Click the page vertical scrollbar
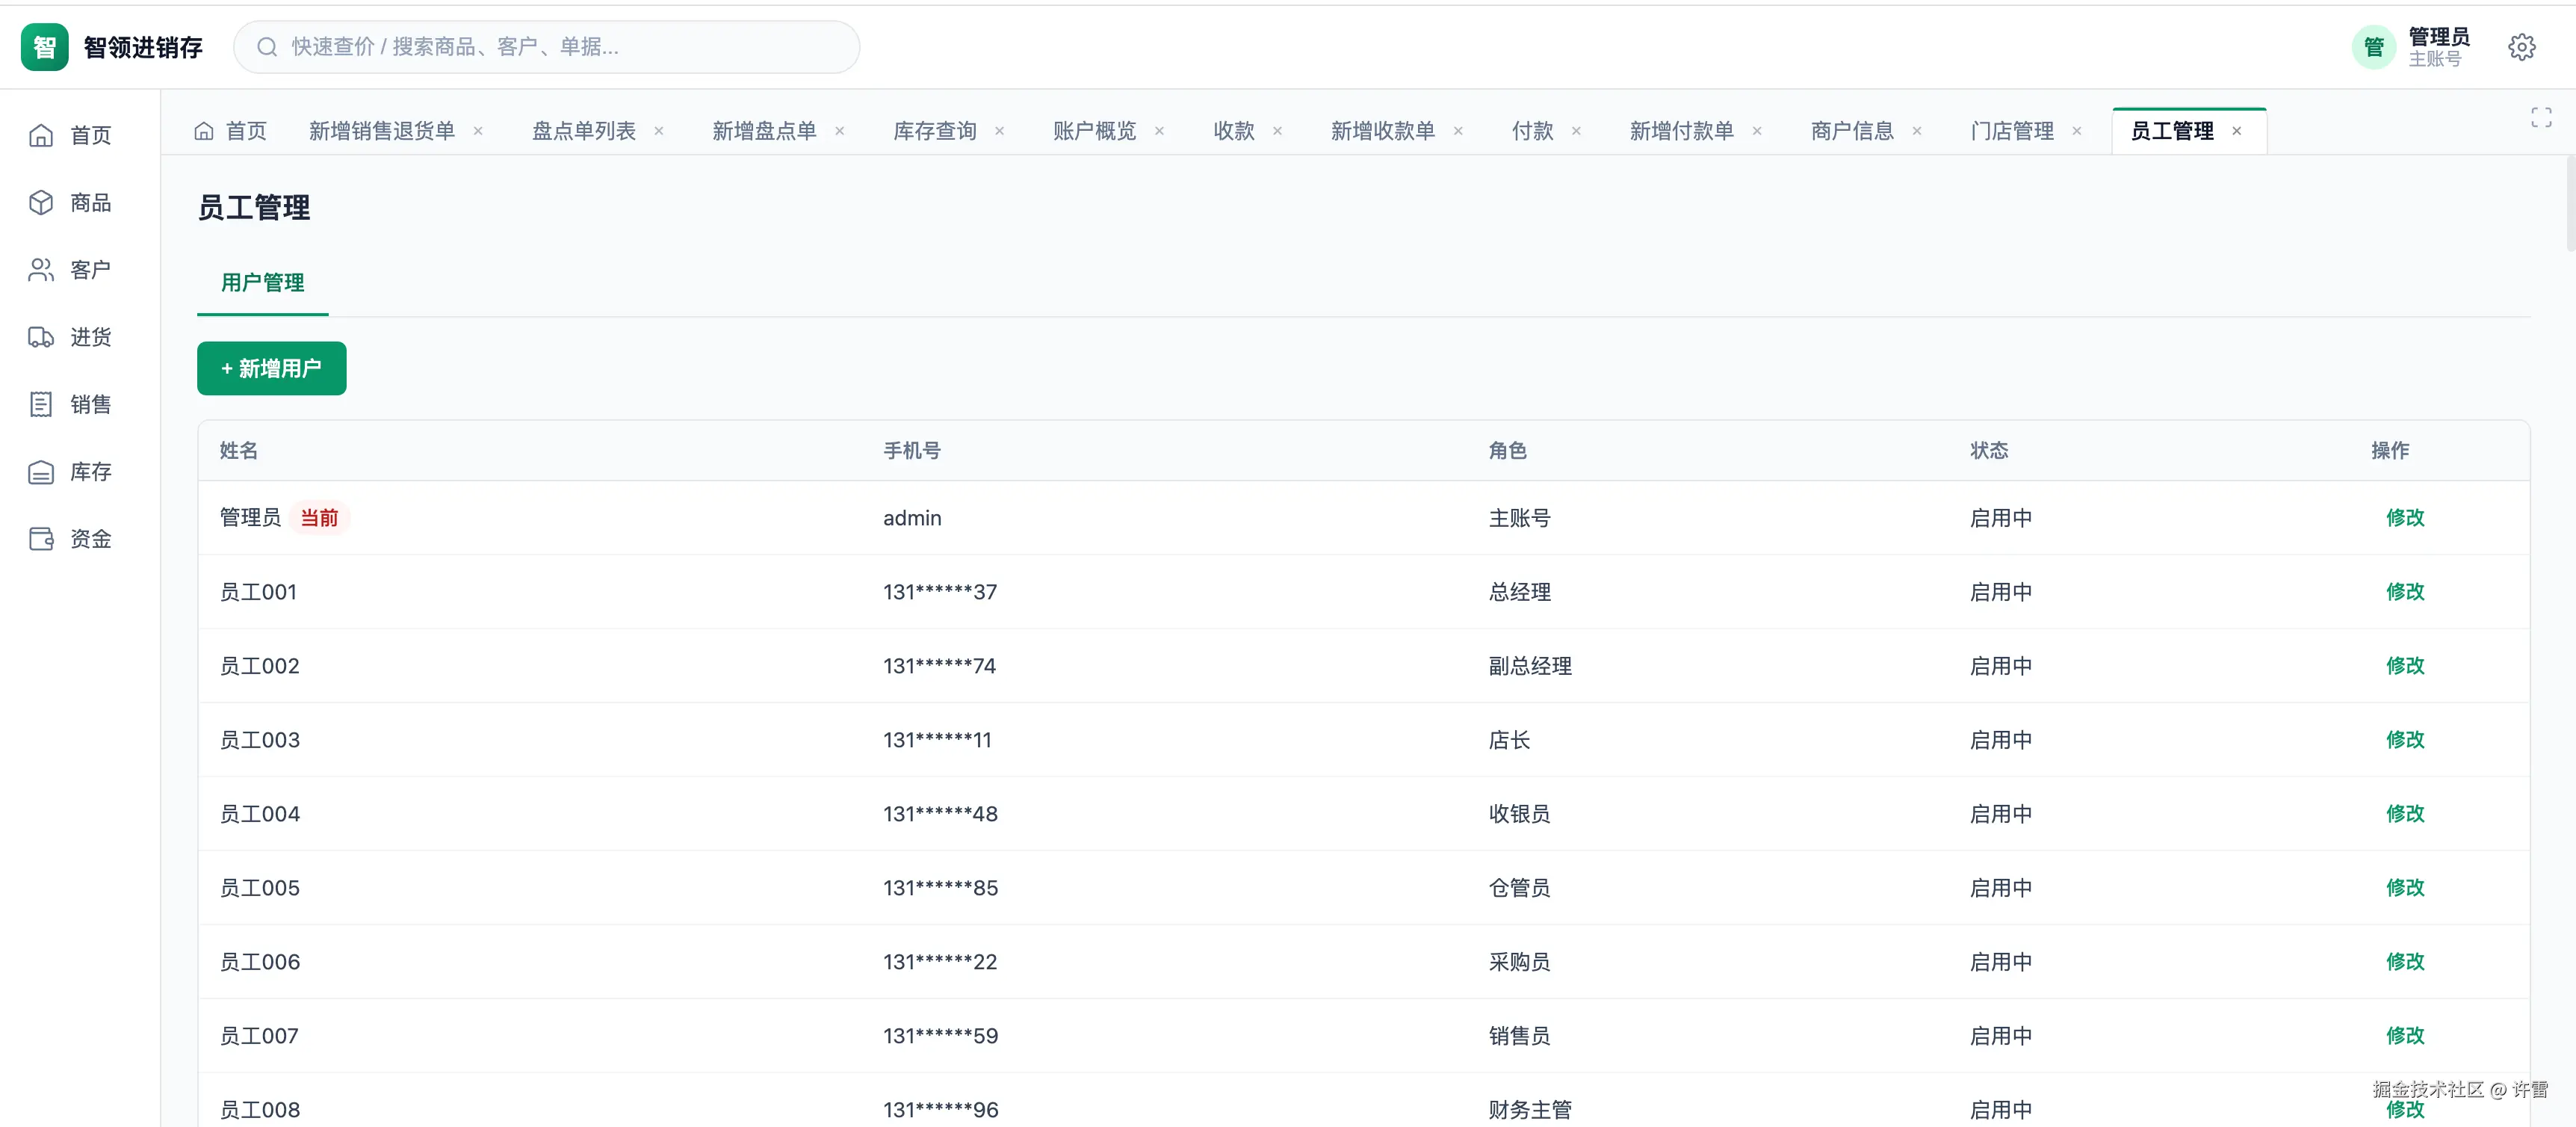Viewport: 2576px width, 1127px height. tap(2569, 203)
